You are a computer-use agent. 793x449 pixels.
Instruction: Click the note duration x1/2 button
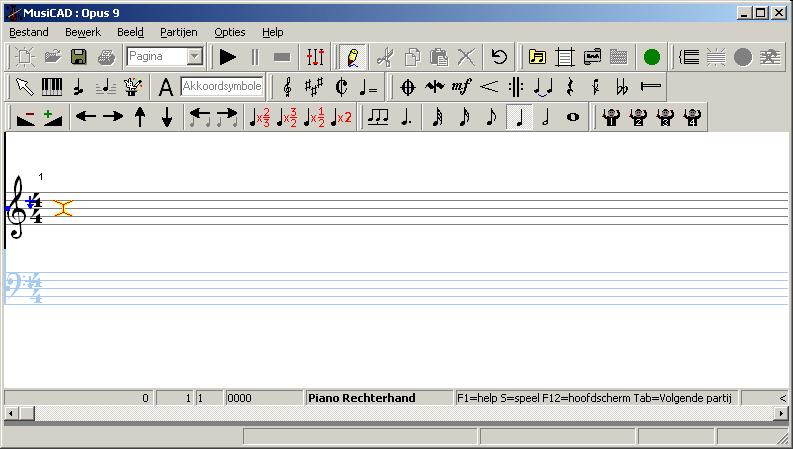click(x=314, y=117)
